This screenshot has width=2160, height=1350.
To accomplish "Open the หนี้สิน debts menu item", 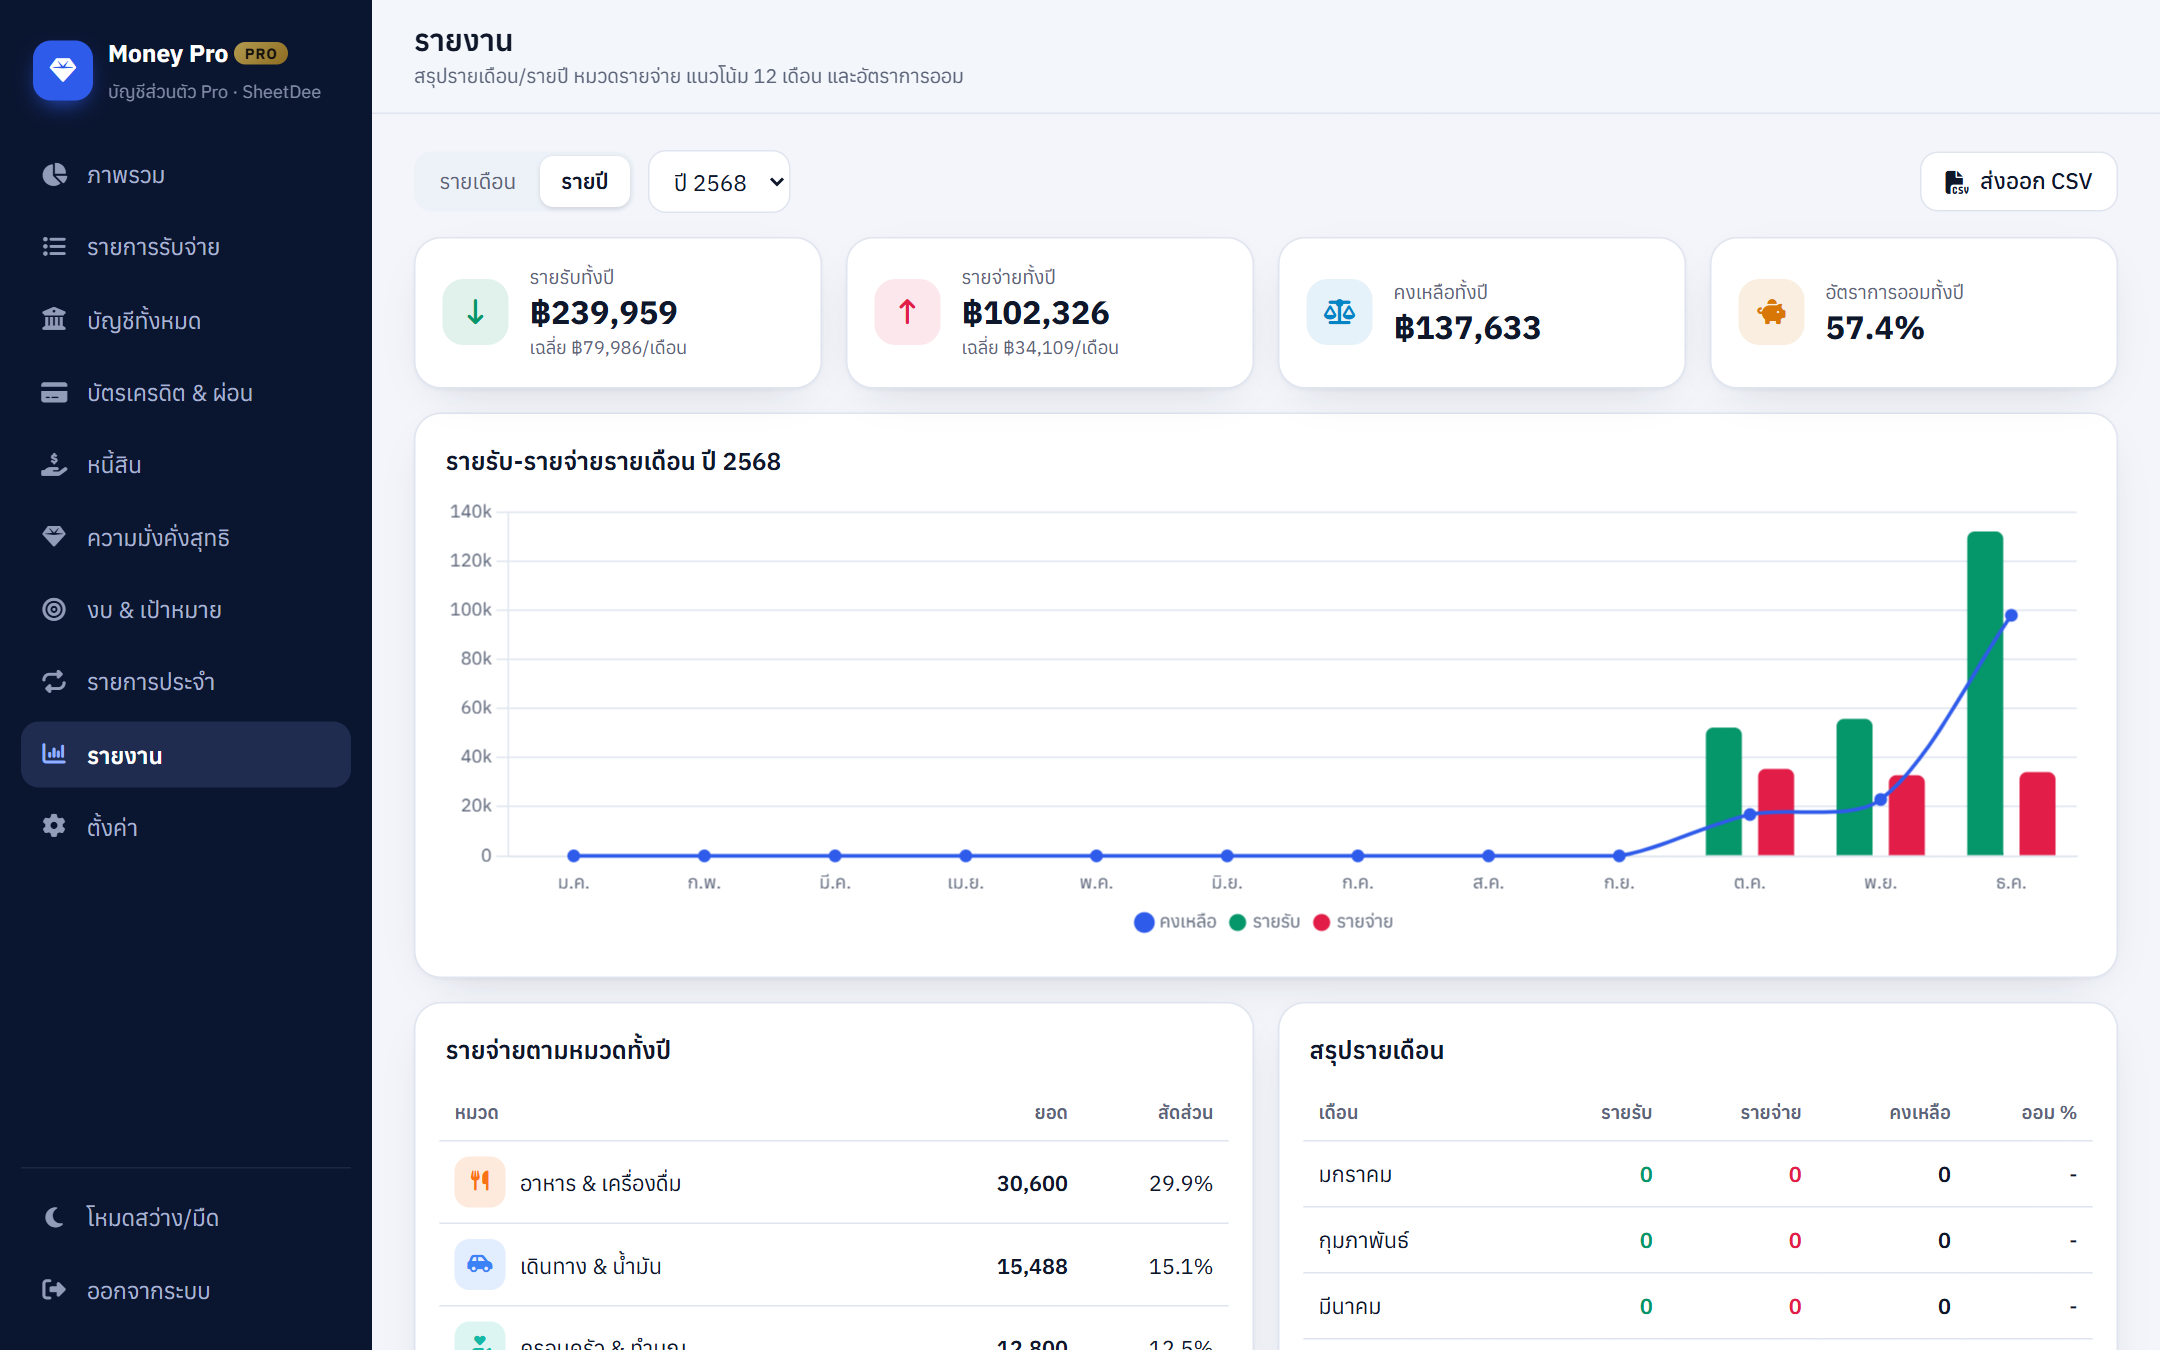I will 186,464.
